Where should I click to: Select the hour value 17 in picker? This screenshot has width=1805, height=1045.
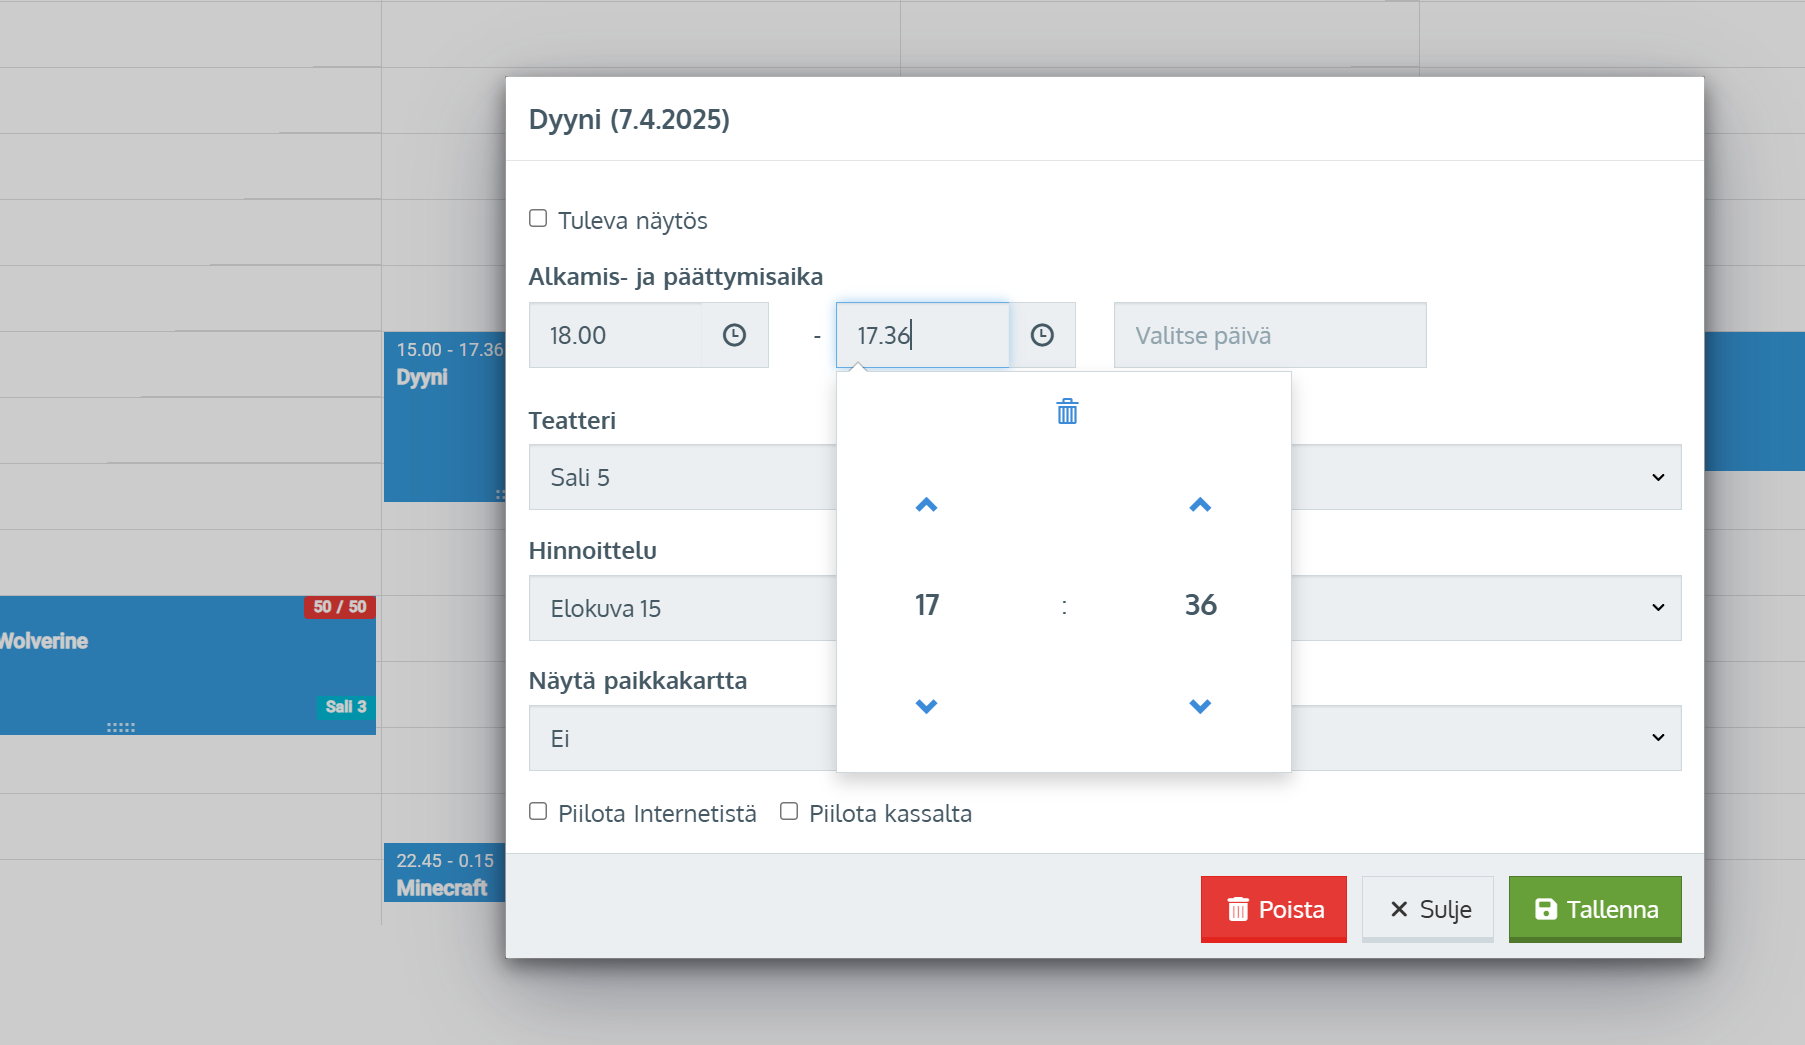(x=926, y=605)
